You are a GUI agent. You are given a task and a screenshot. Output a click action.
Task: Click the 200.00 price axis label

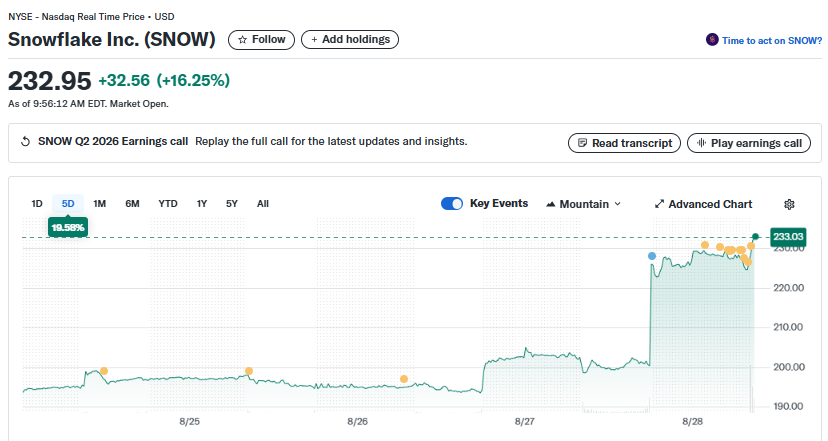click(x=789, y=367)
